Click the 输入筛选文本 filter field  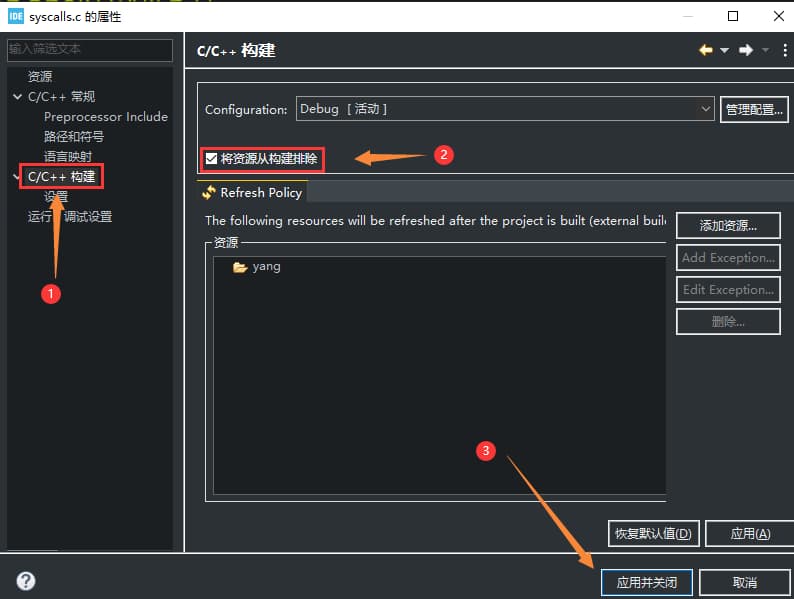coord(89,49)
